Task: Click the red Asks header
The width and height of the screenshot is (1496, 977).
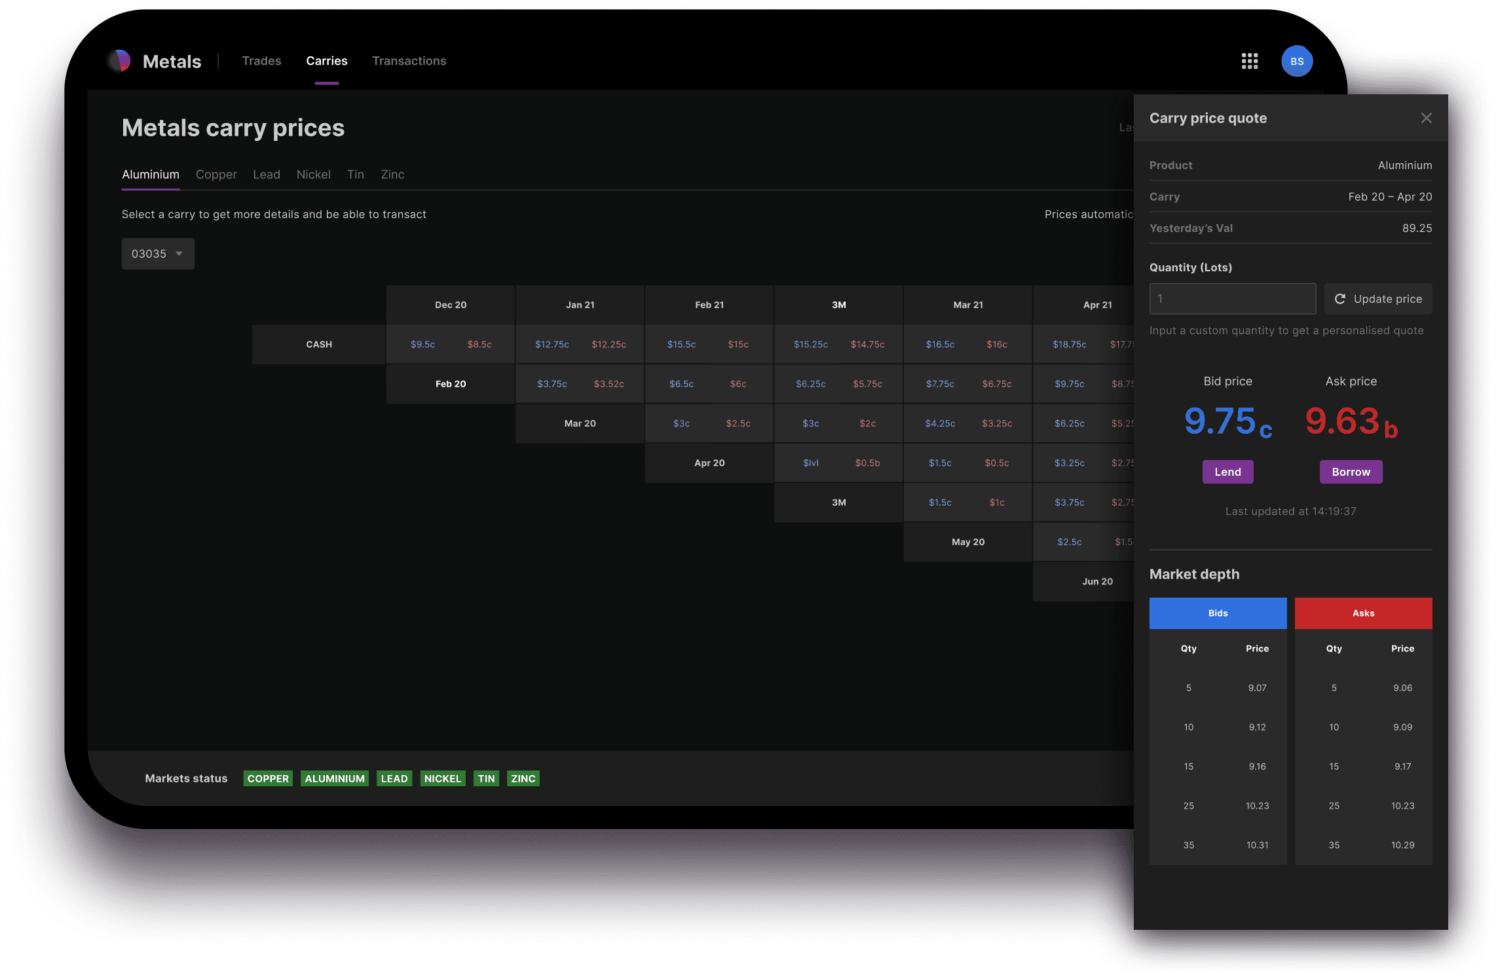Action: pos(1363,613)
